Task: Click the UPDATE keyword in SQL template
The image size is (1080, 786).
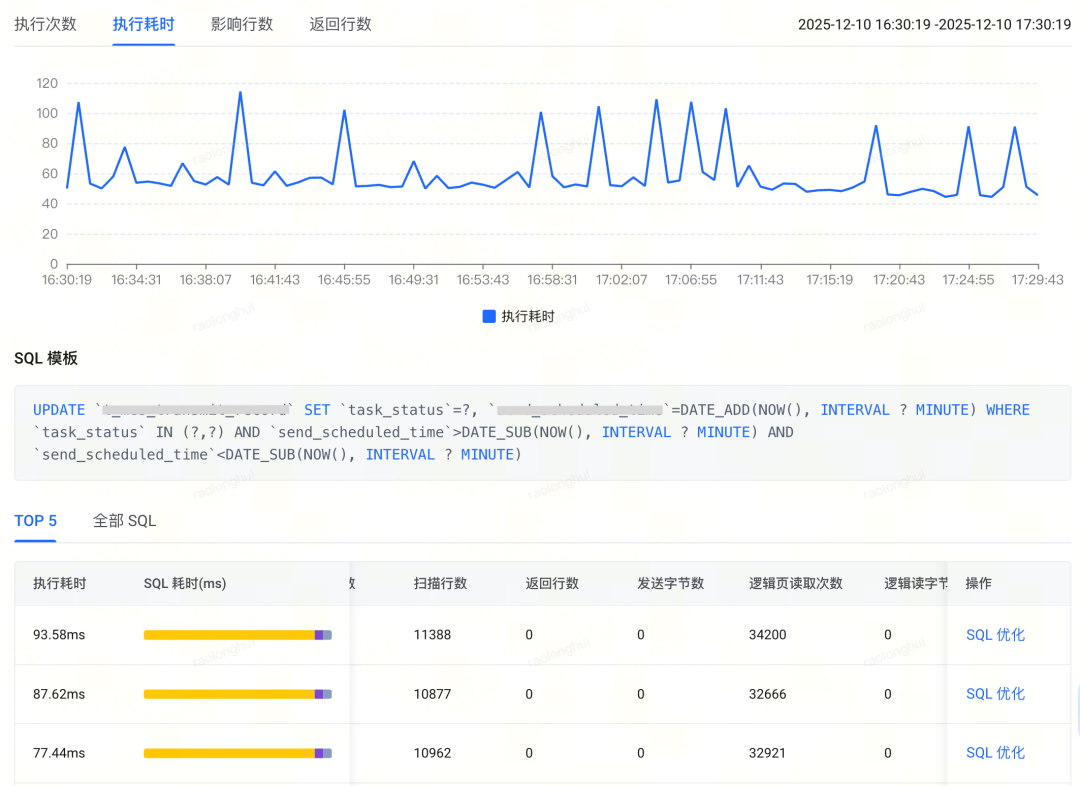Action: tap(59, 410)
